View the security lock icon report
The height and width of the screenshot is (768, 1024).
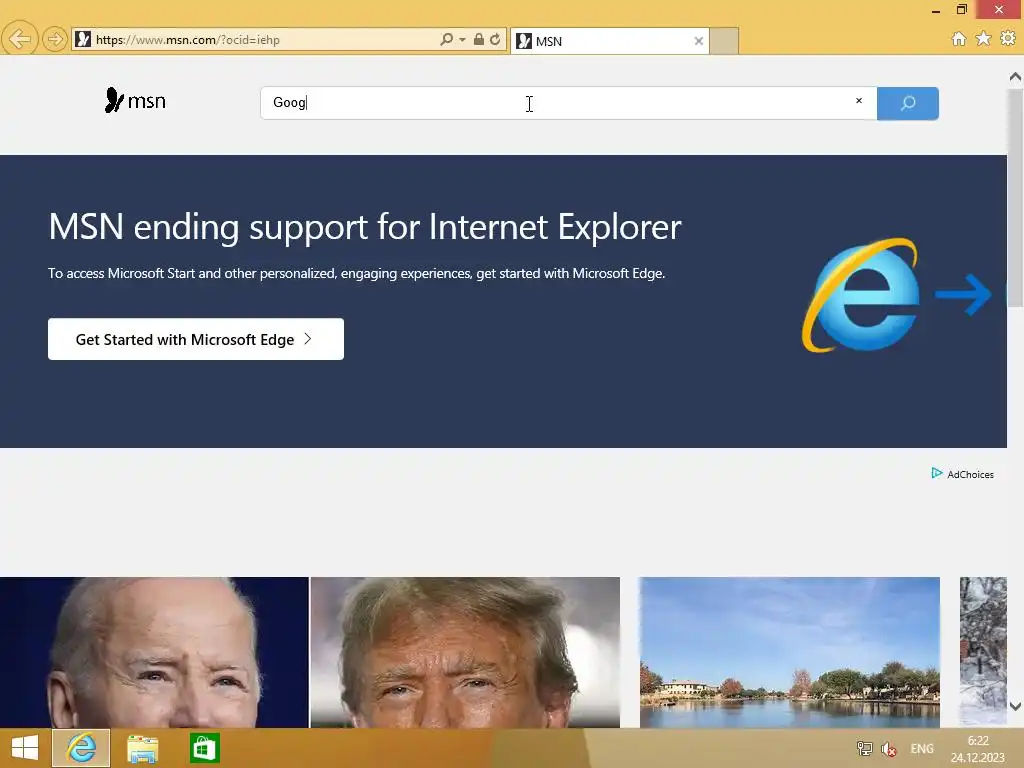click(x=479, y=39)
